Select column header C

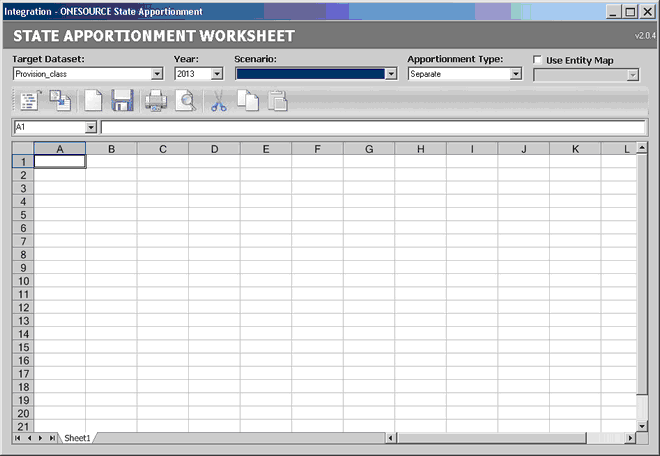[x=162, y=149]
